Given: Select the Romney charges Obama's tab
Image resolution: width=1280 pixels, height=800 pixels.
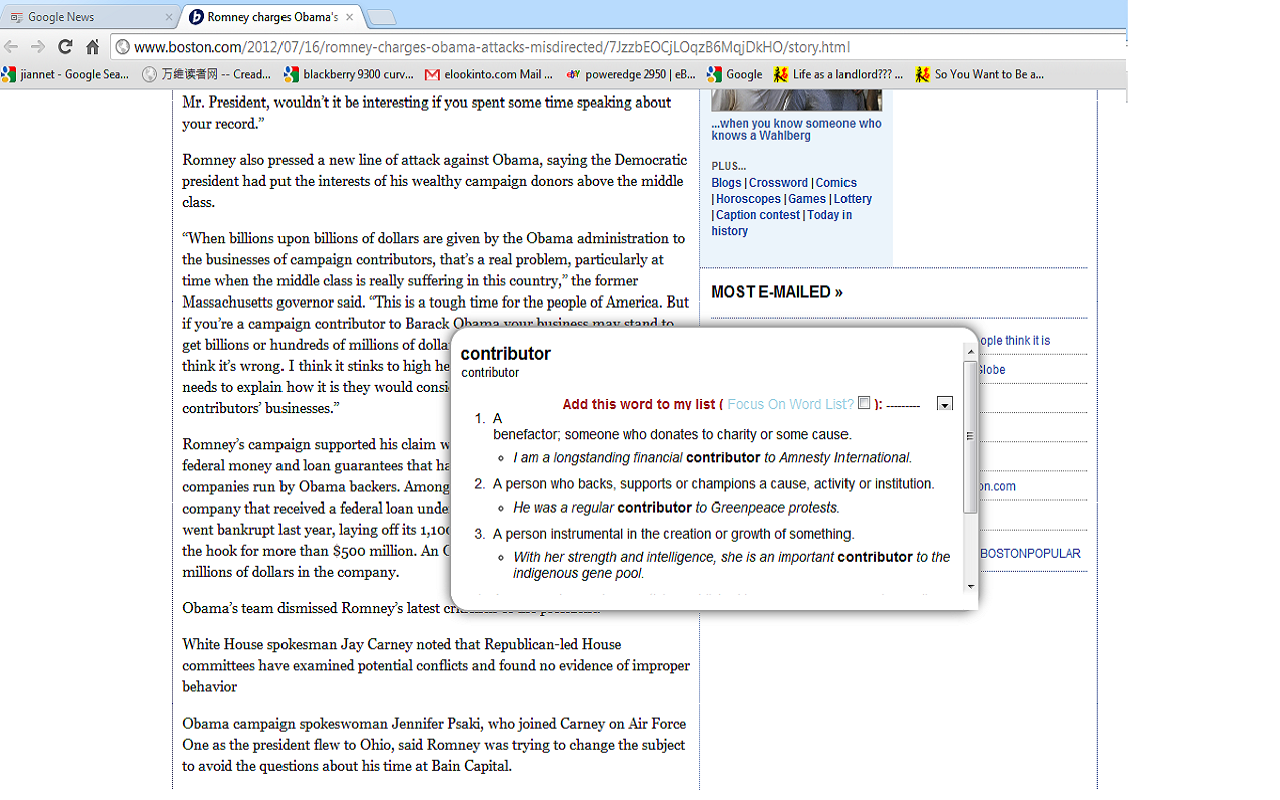Looking at the screenshot, I should pyautogui.click(x=272, y=17).
